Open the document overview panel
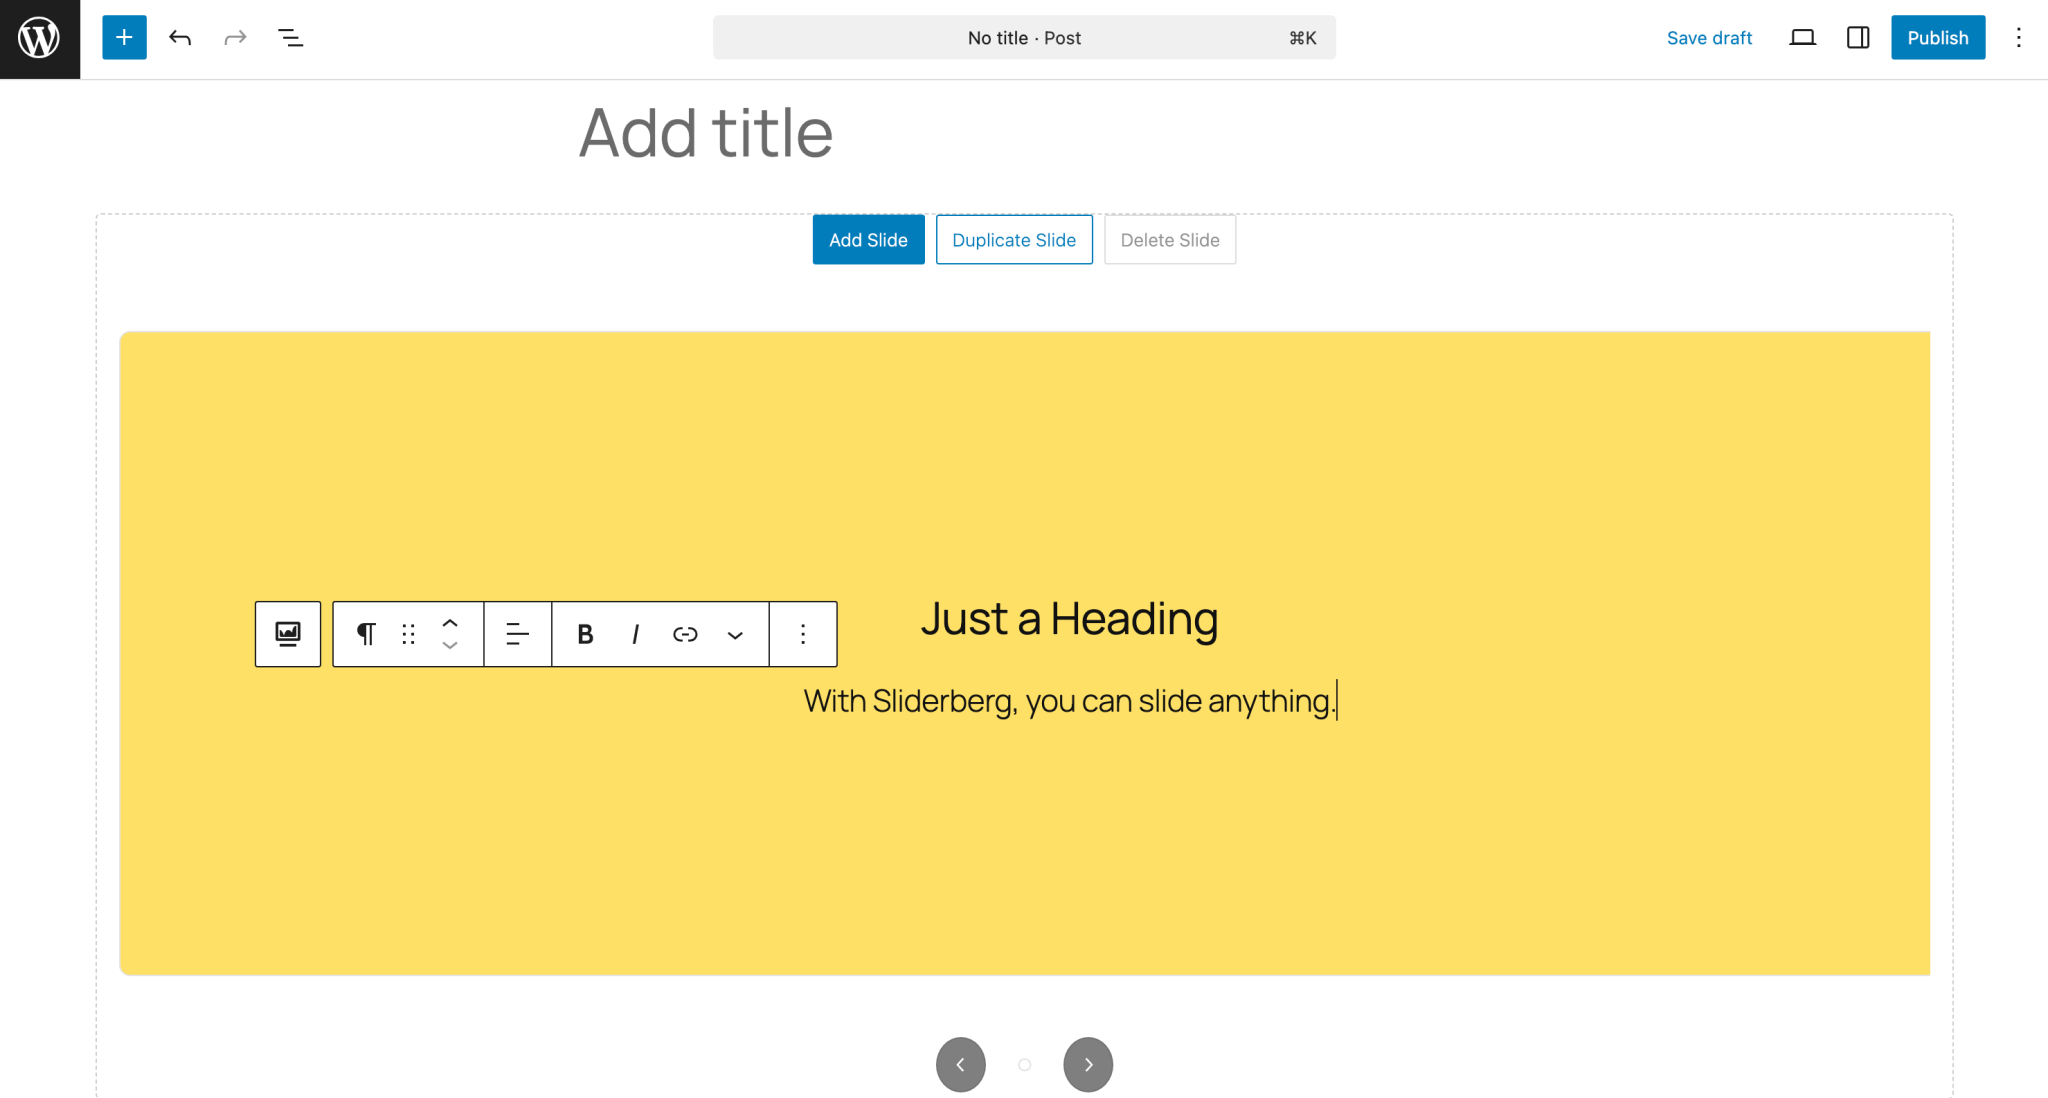Viewport: 2048px width, 1098px height. 290,37
